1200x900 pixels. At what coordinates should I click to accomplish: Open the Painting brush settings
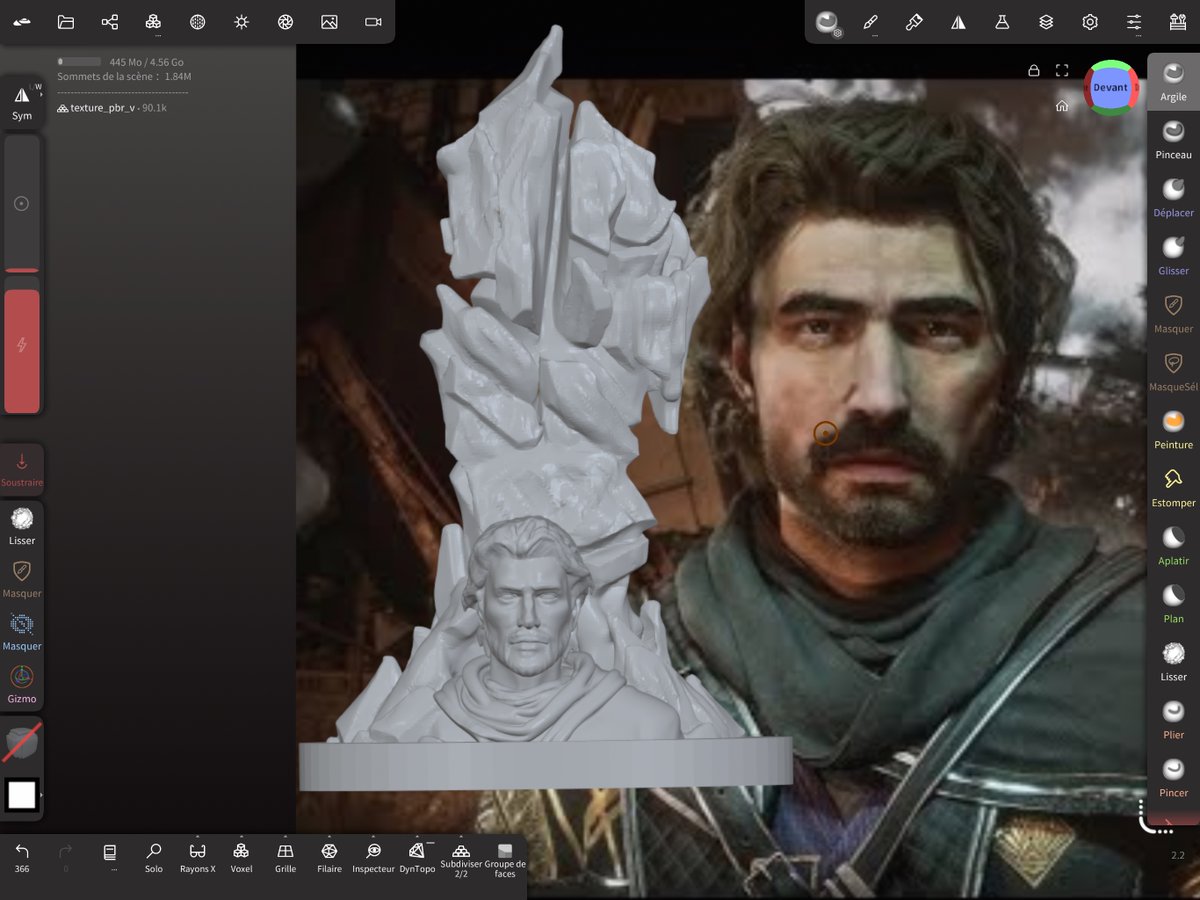point(914,22)
